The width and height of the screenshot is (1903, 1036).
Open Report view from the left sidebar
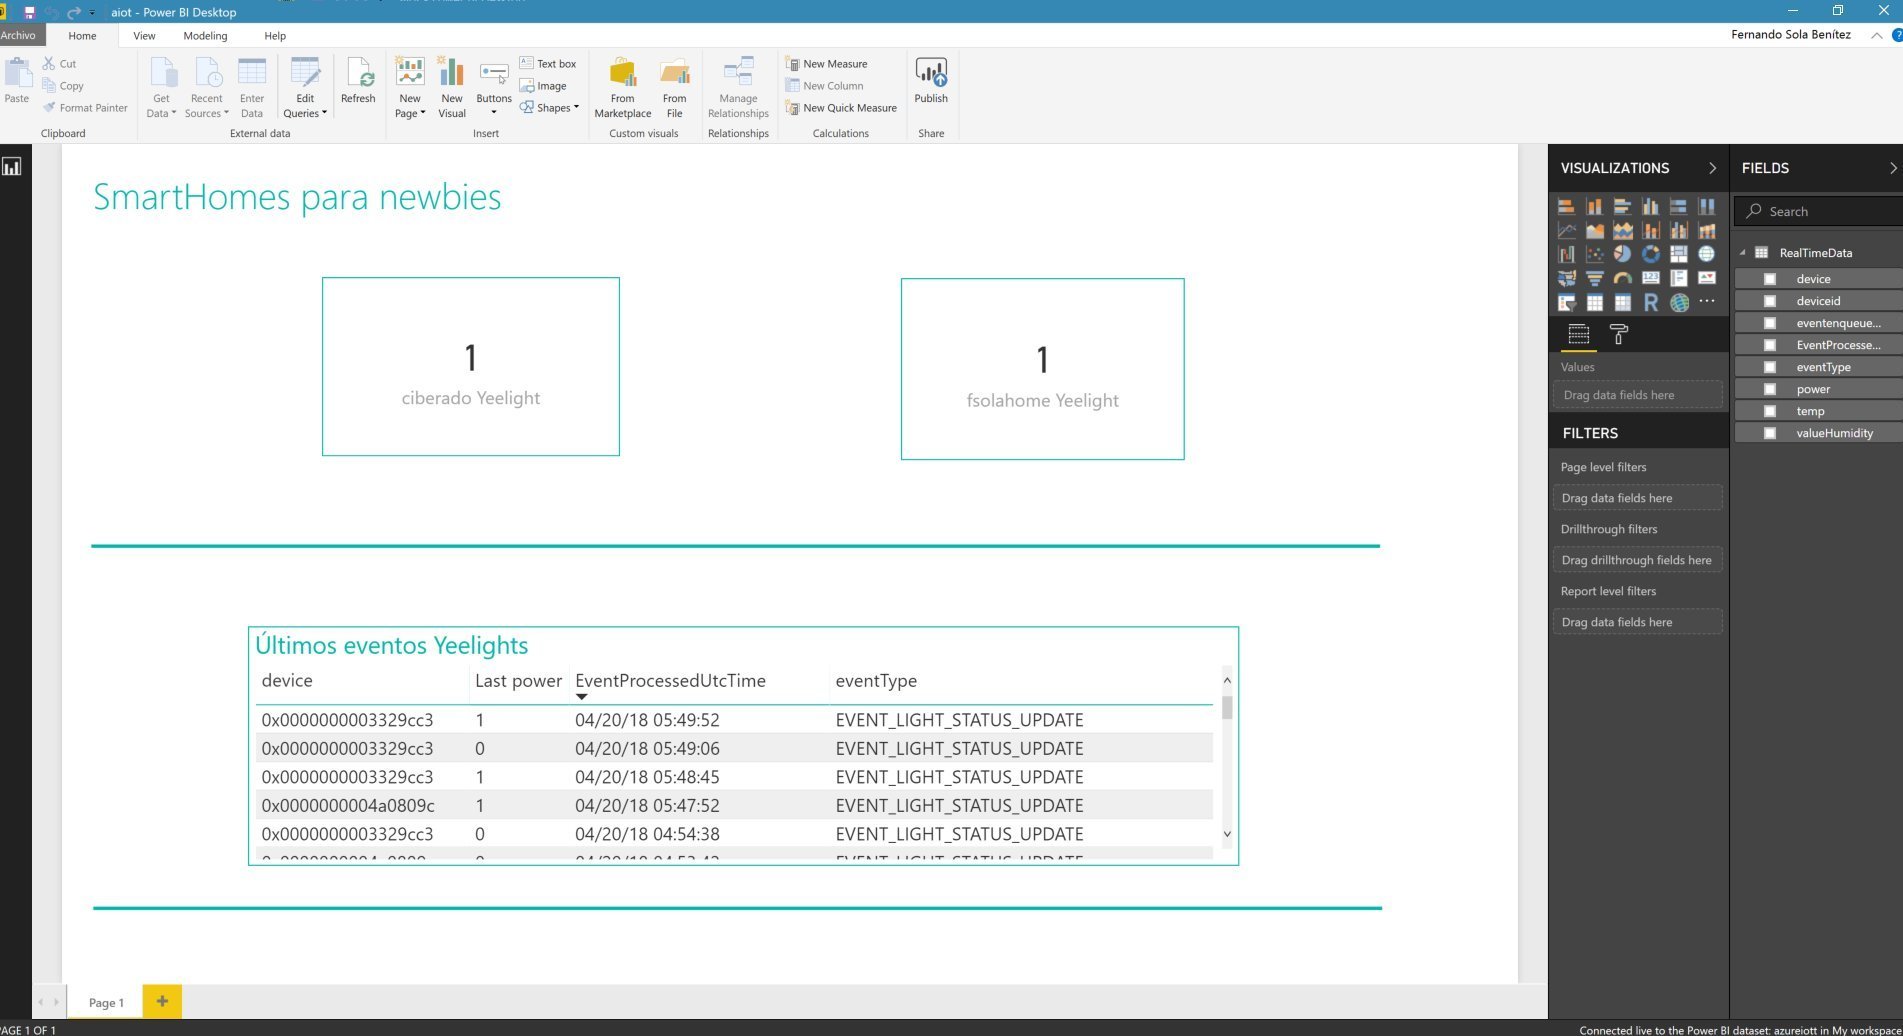coord(12,167)
